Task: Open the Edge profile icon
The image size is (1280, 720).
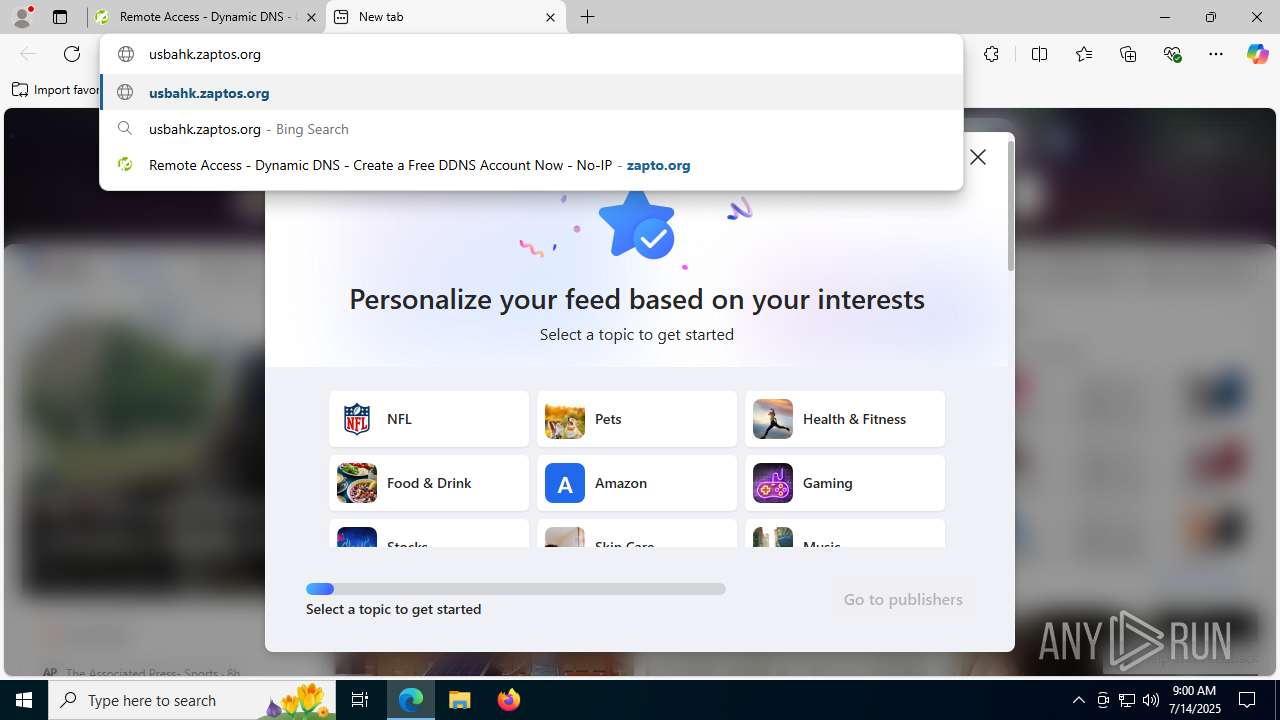Action: (x=22, y=17)
